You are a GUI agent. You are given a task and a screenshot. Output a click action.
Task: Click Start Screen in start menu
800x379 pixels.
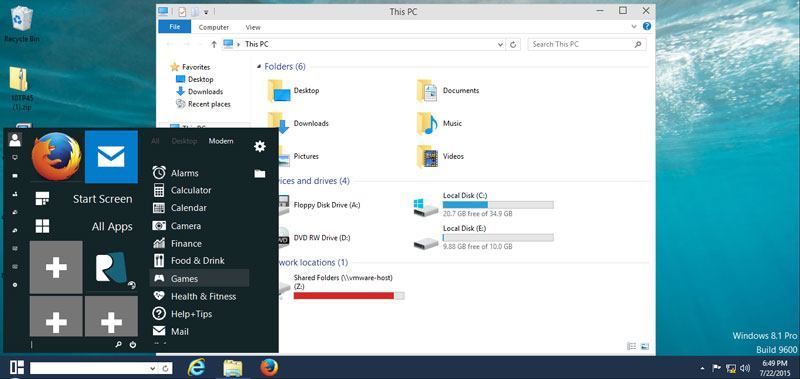coord(84,199)
